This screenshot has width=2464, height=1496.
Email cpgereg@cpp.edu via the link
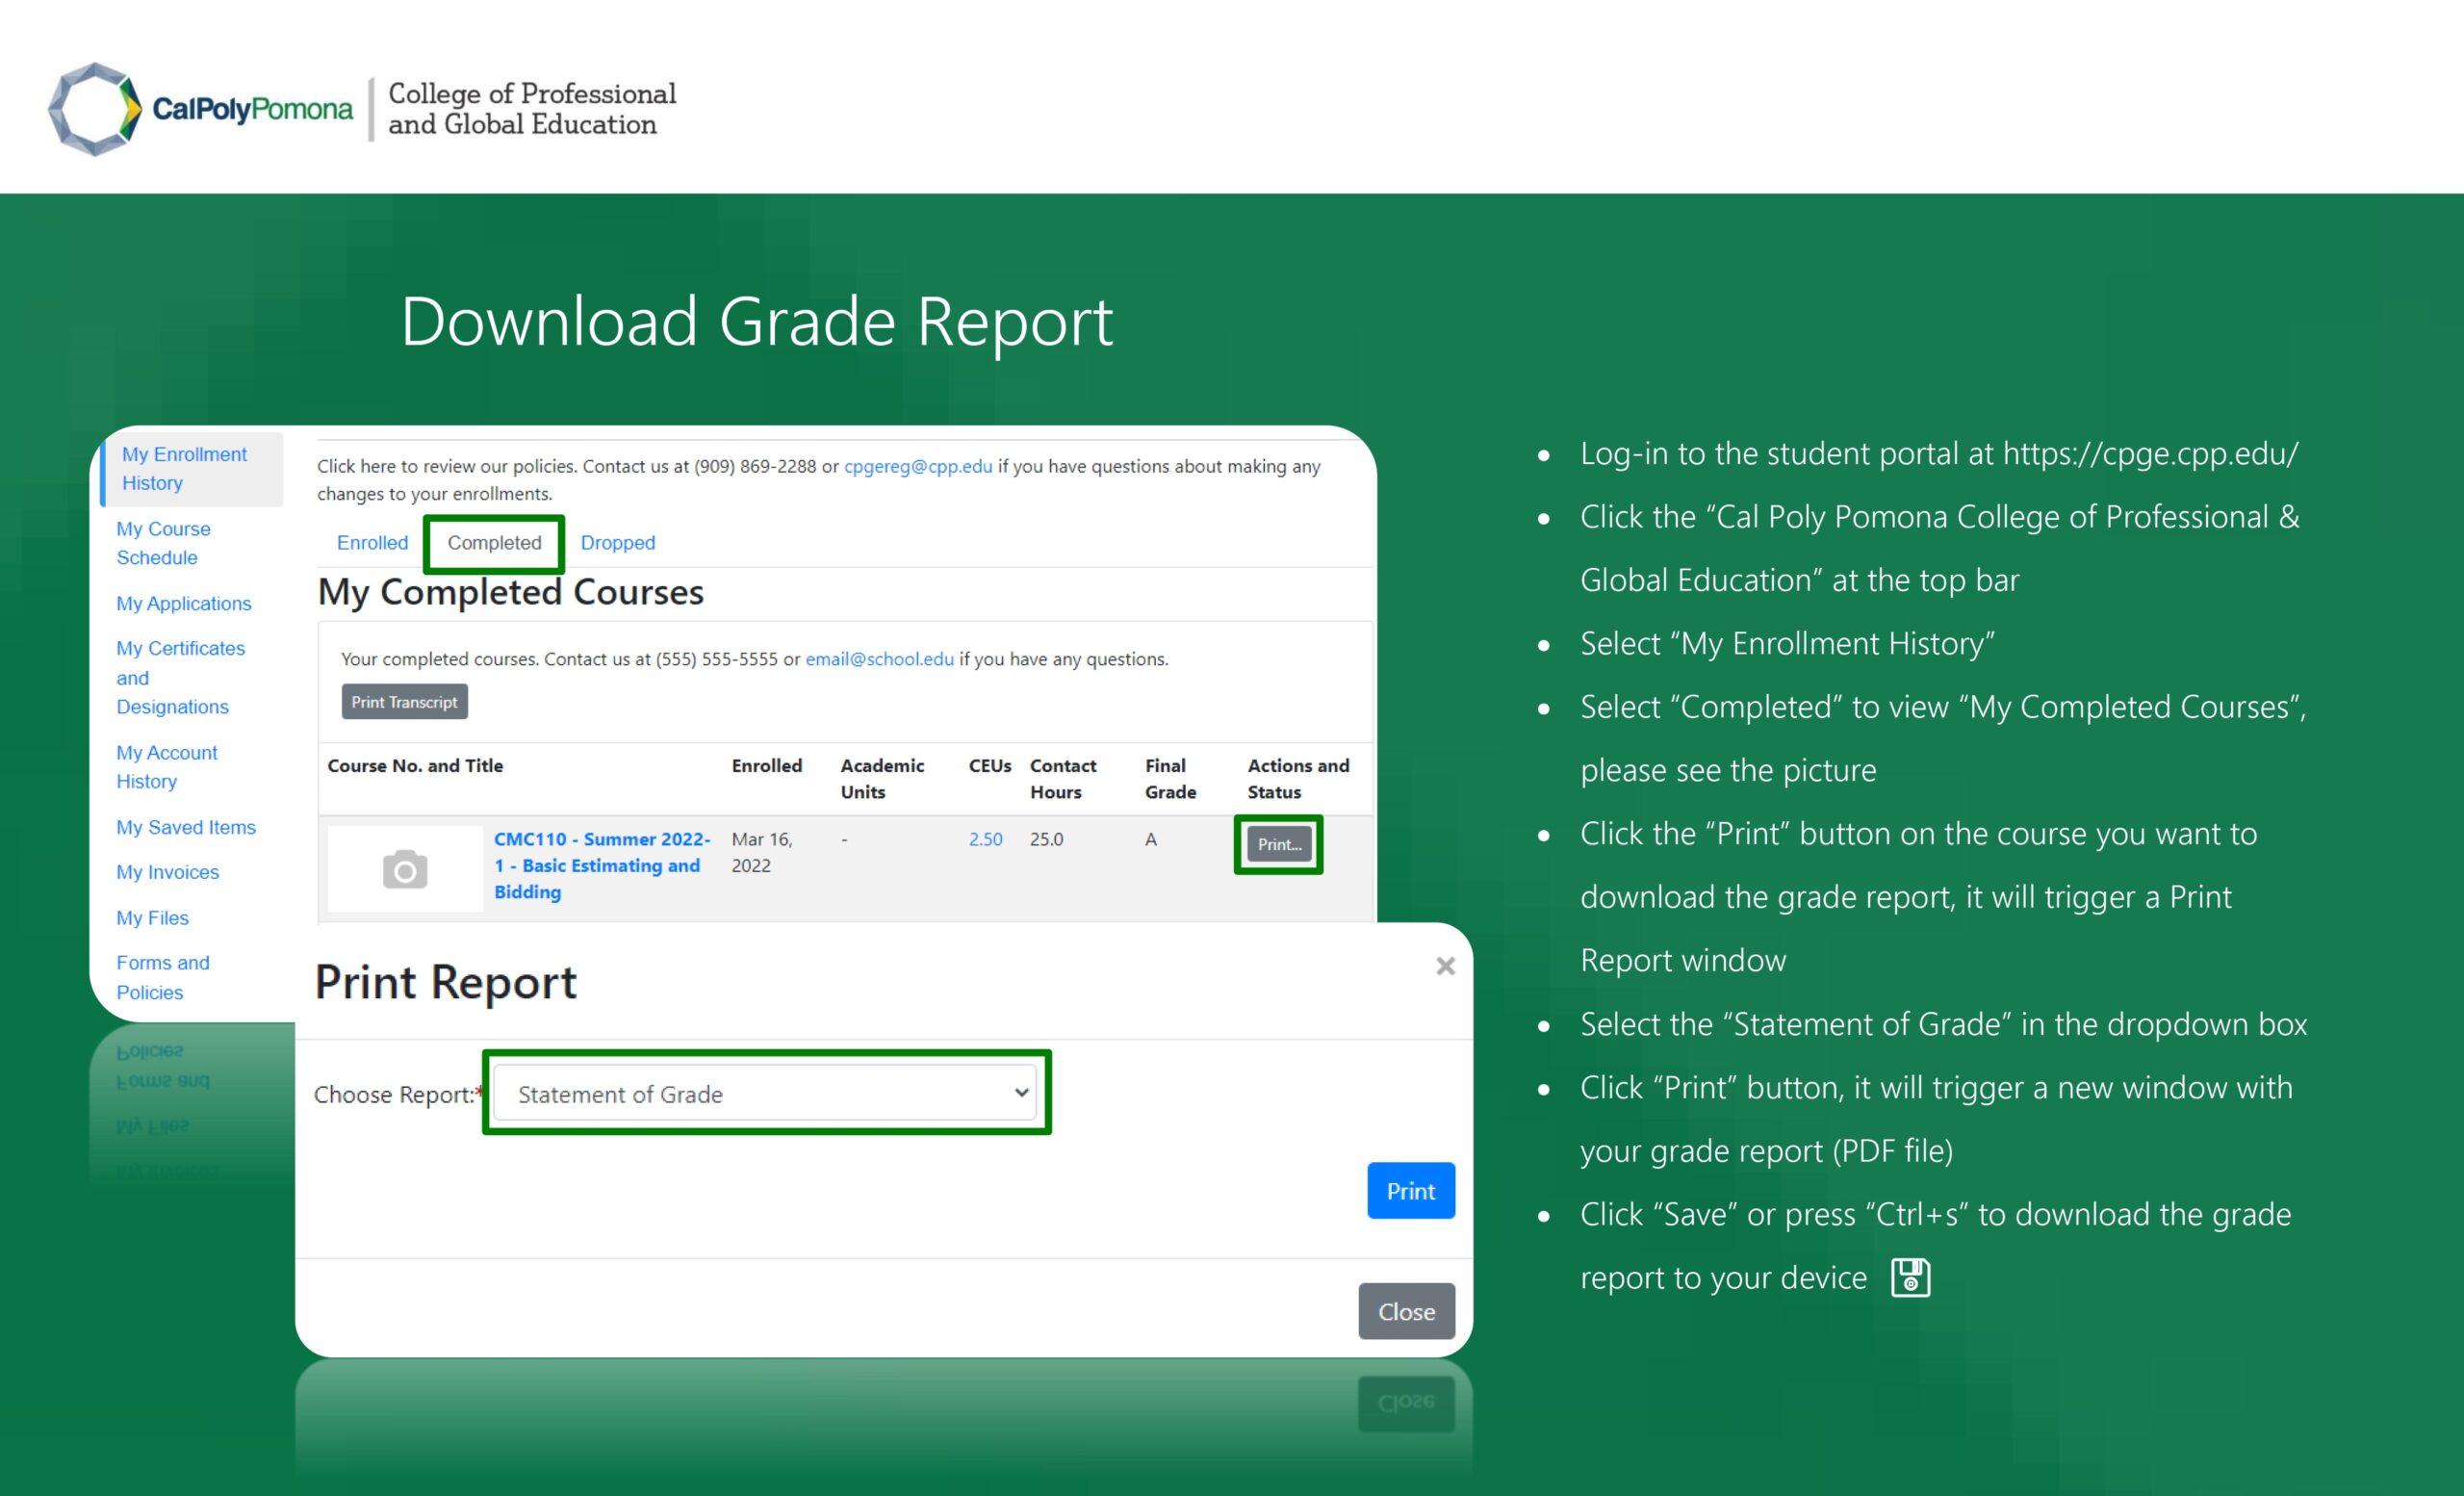tap(918, 466)
